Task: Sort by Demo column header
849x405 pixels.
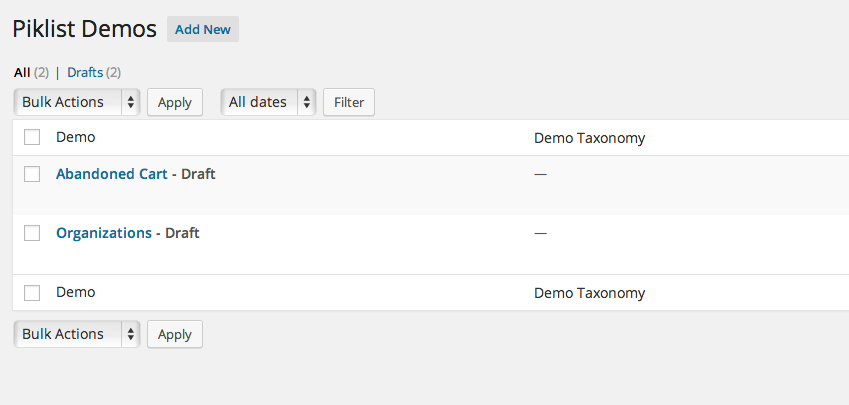Action: click(x=76, y=138)
